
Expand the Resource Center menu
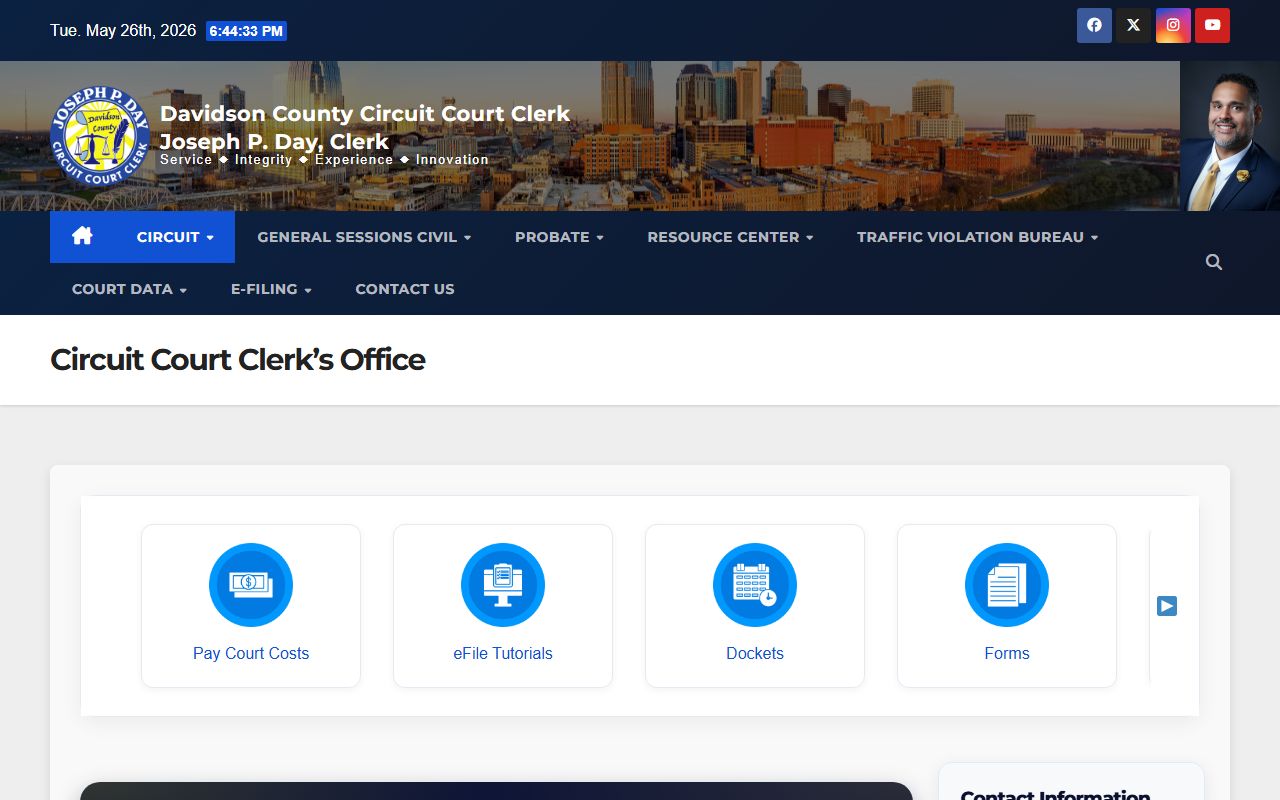tap(730, 237)
